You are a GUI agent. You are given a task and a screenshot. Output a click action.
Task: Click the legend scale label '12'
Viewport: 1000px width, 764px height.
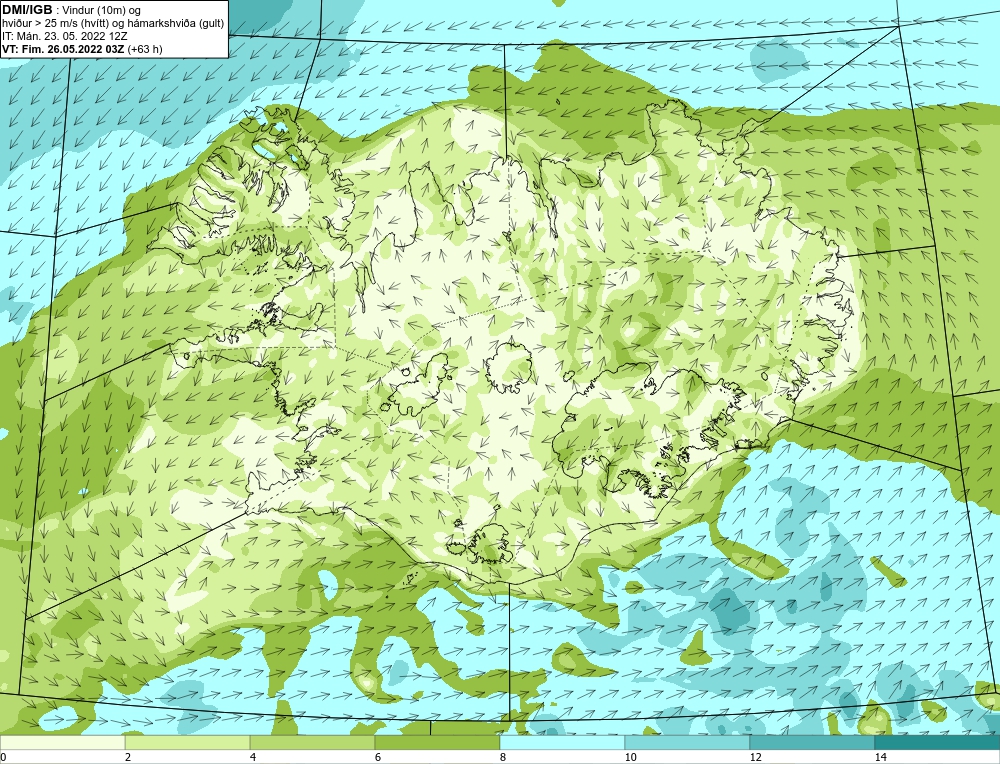click(755, 757)
